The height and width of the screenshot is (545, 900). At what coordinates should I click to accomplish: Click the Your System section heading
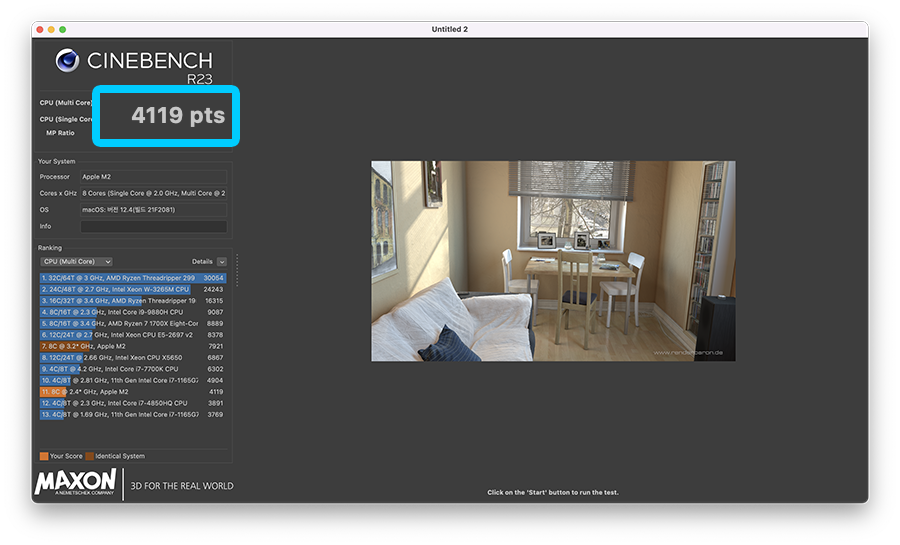pos(56,161)
